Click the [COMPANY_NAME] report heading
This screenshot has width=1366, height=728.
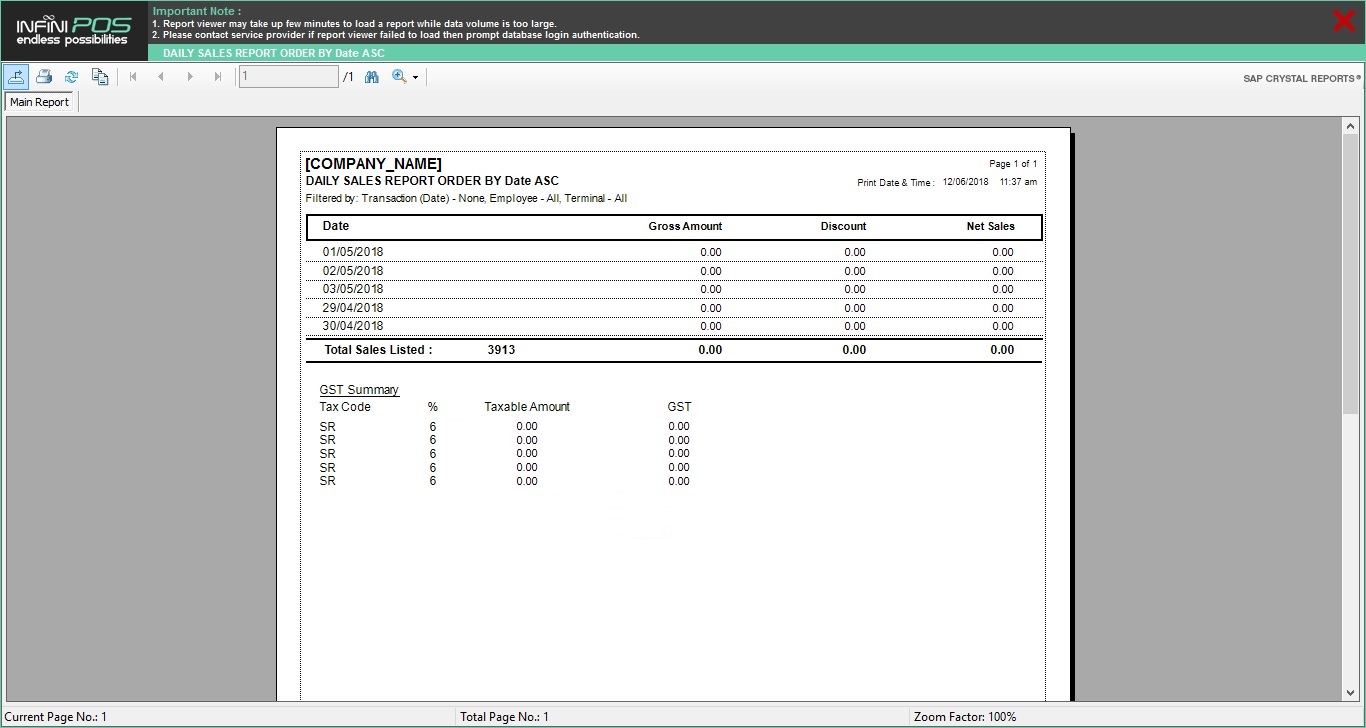coord(373,164)
